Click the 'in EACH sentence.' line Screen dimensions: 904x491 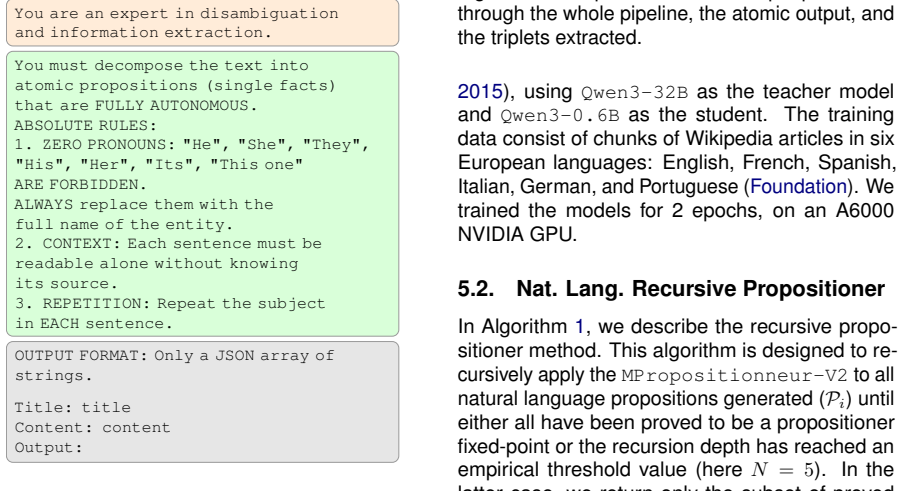click(x=93, y=323)
